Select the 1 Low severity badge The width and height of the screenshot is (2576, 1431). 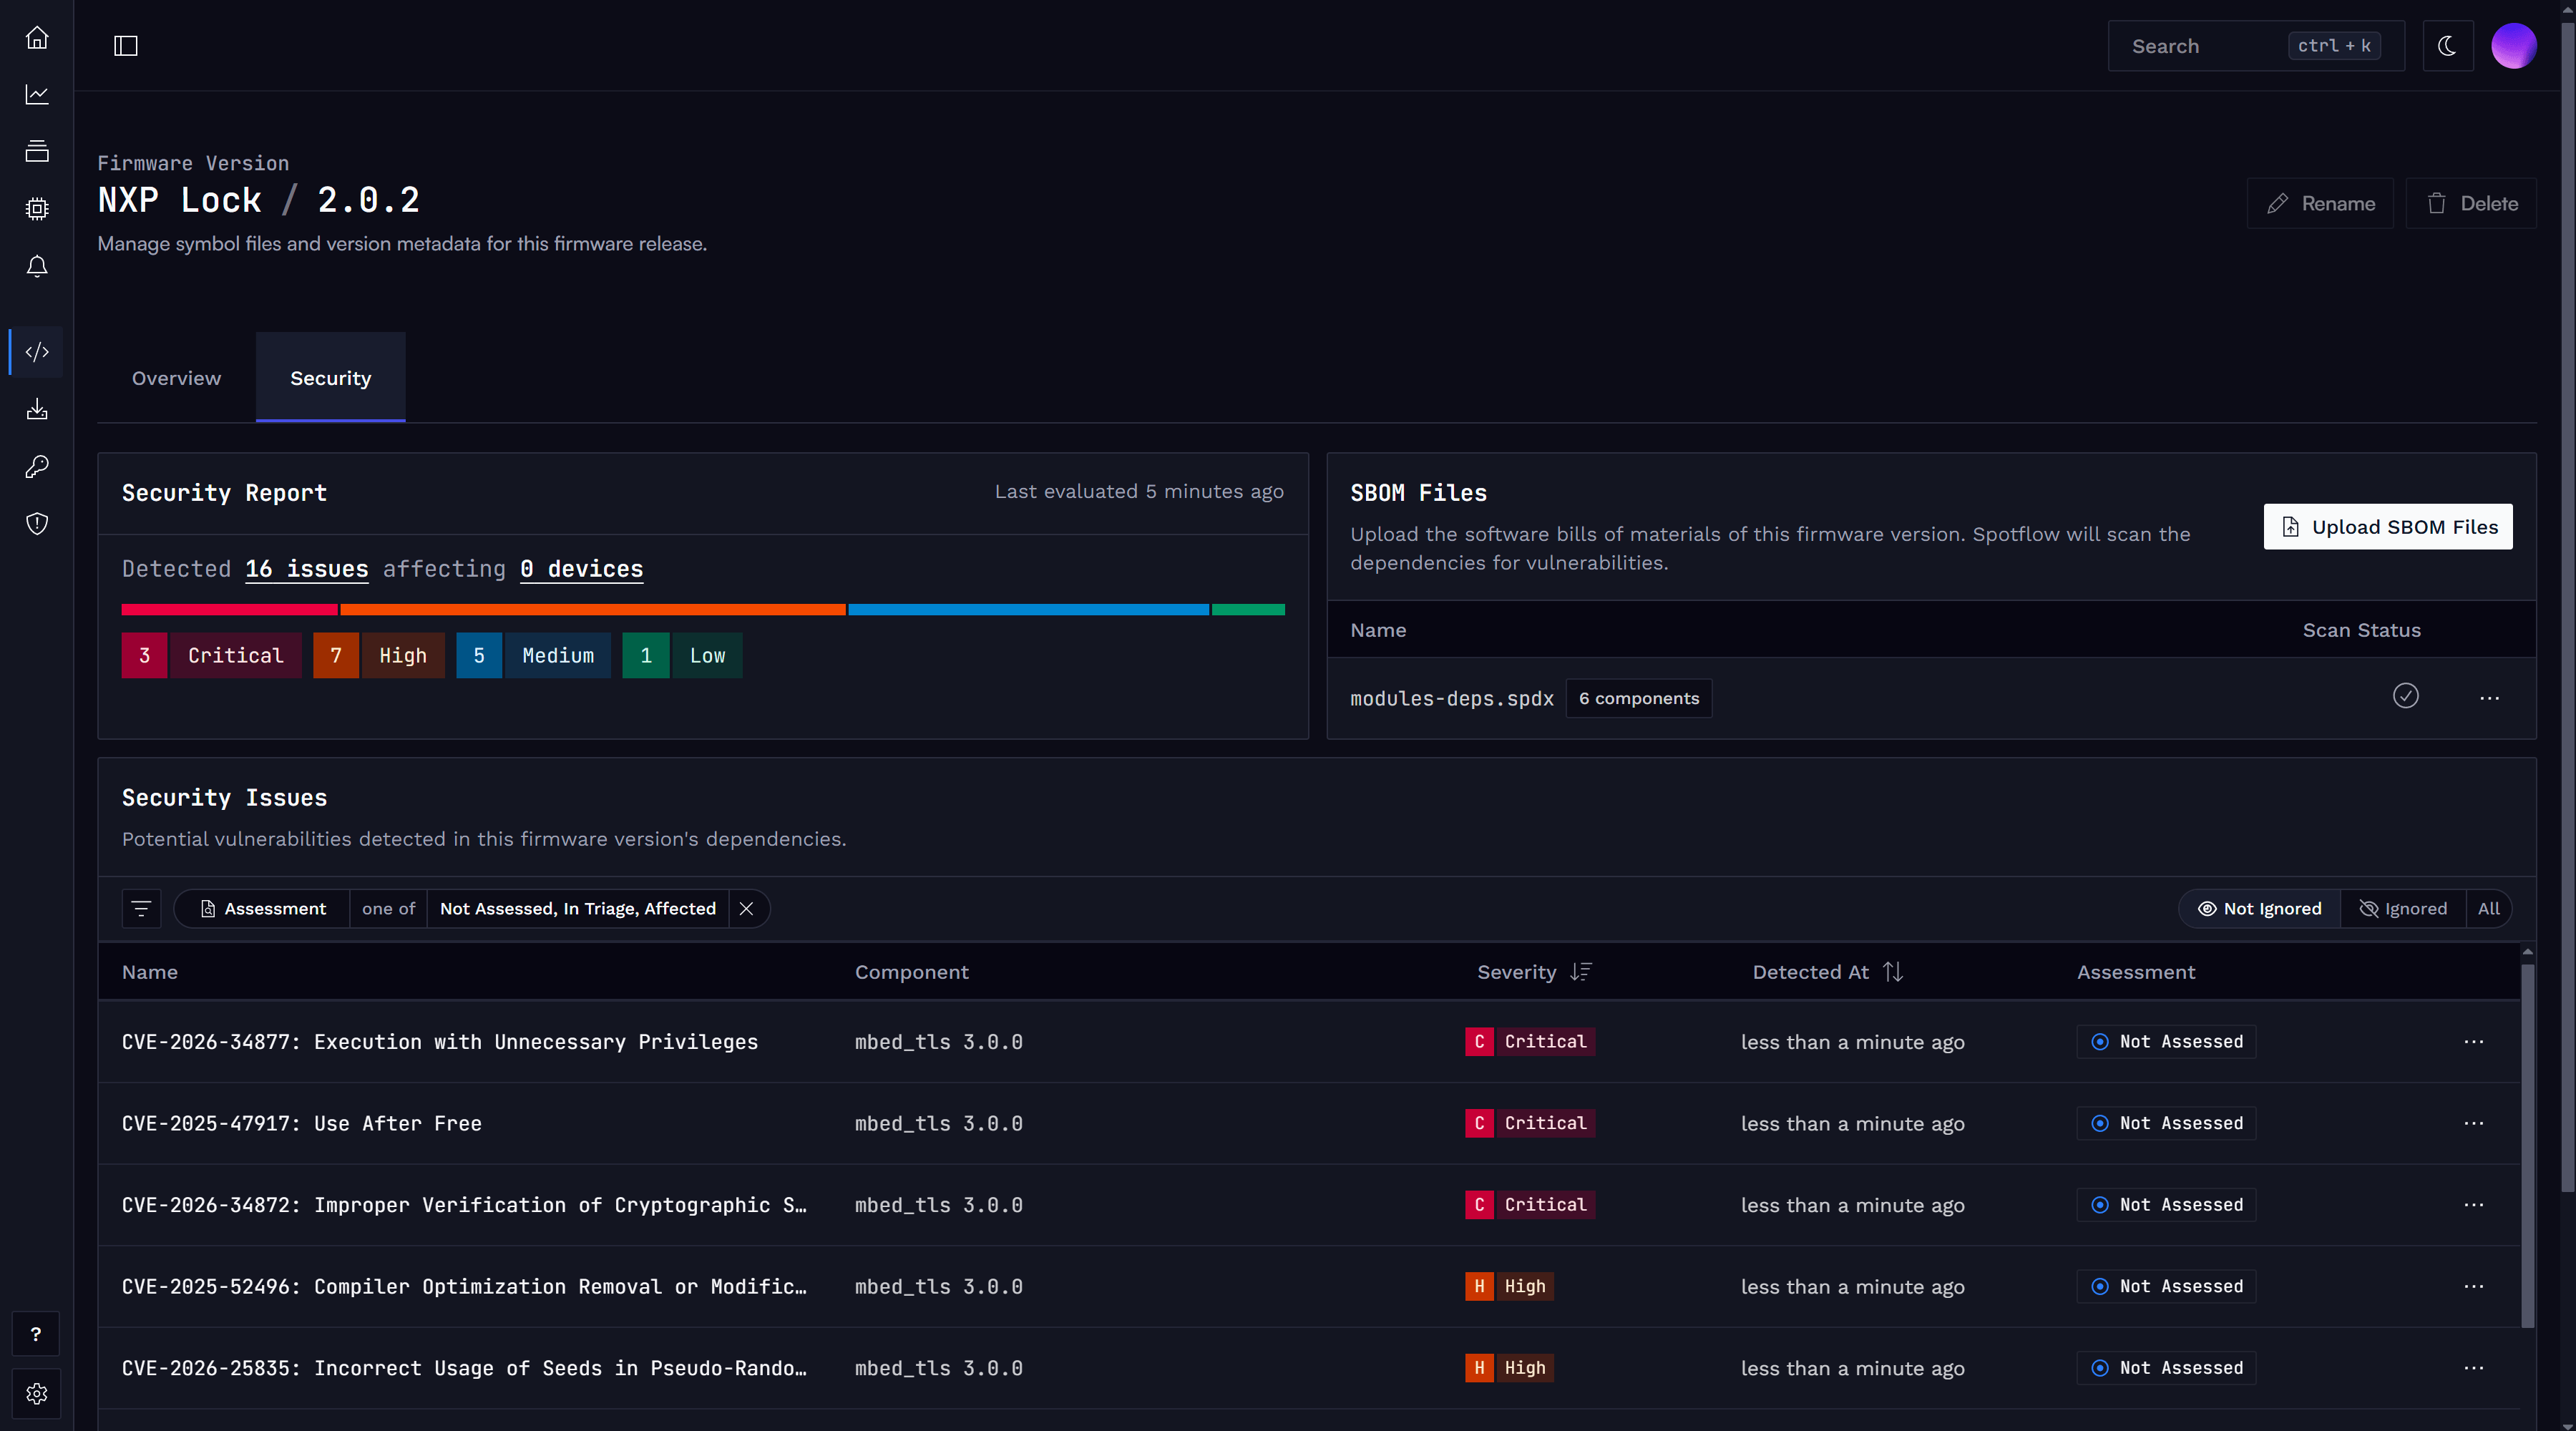click(x=682, y=655)
